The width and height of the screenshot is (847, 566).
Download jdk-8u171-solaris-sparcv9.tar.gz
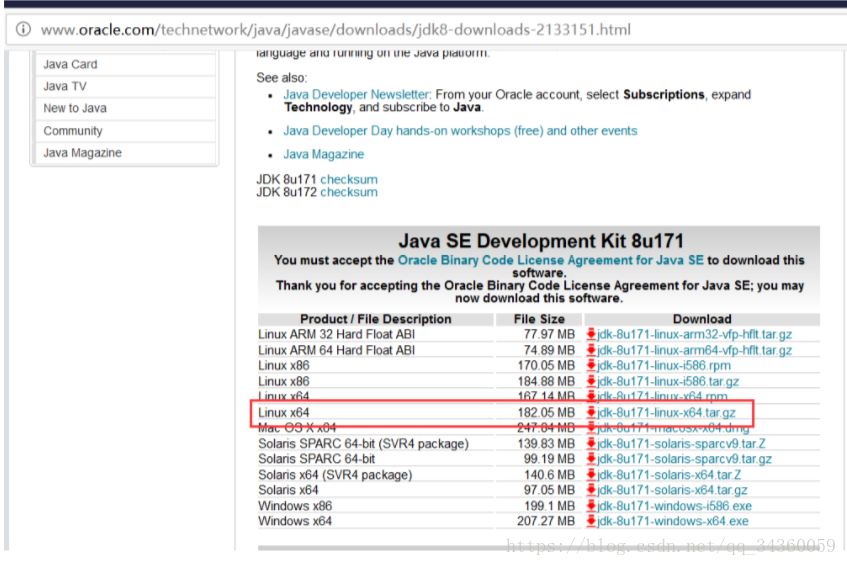pyautogui.click(x=684, y=459)
